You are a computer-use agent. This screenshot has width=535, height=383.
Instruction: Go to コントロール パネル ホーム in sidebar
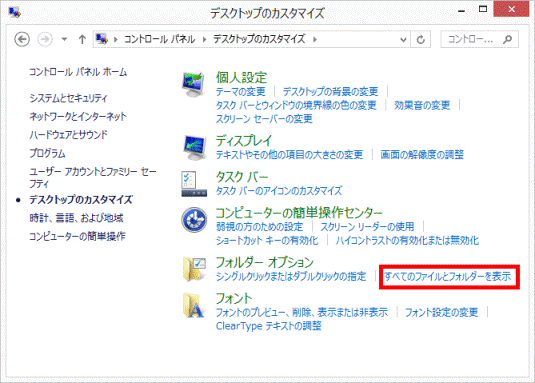(x=78, y=72)
